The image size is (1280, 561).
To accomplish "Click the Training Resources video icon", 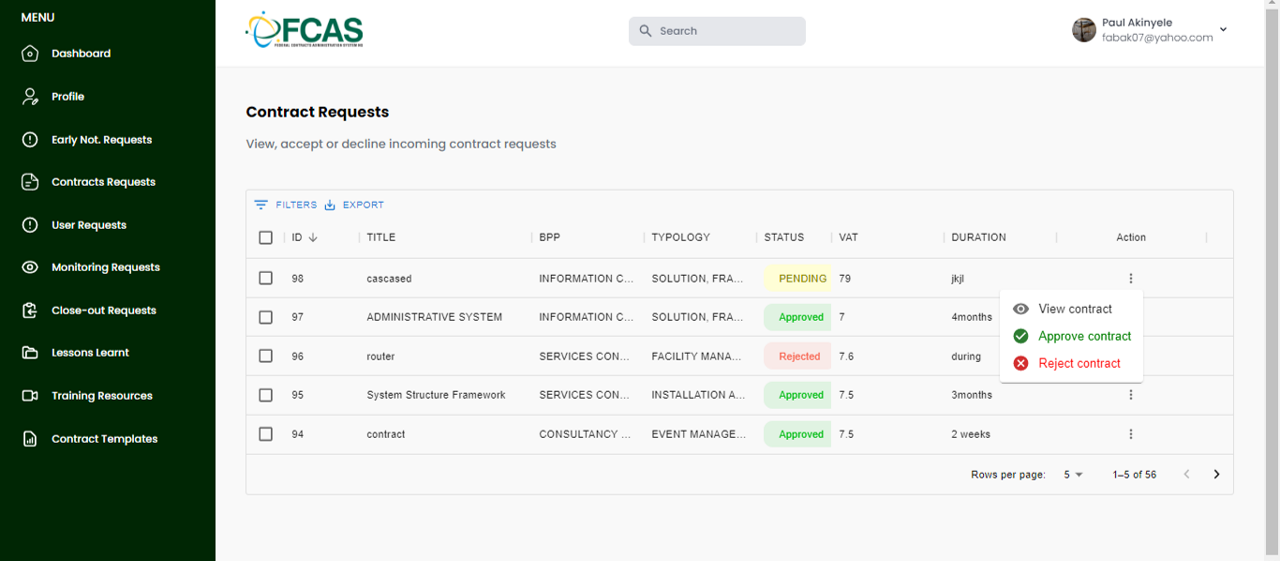I will pos(30,396).
